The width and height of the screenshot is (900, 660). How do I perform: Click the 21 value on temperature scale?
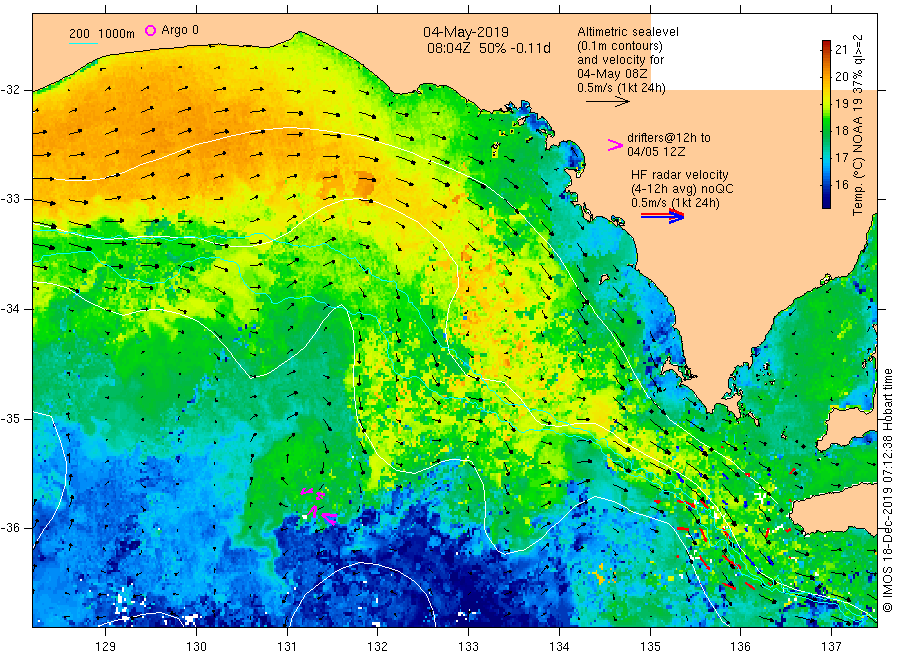[841, 49]
